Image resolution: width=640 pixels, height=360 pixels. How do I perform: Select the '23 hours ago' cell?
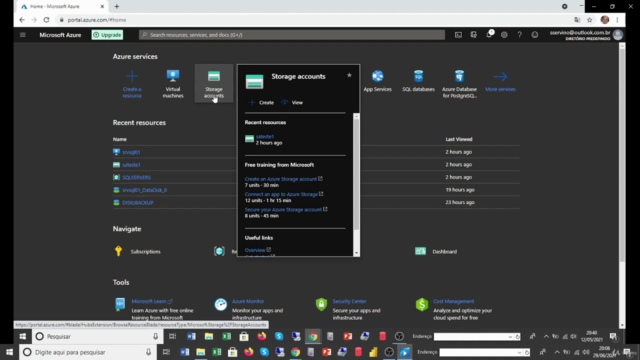coord(460,202)
